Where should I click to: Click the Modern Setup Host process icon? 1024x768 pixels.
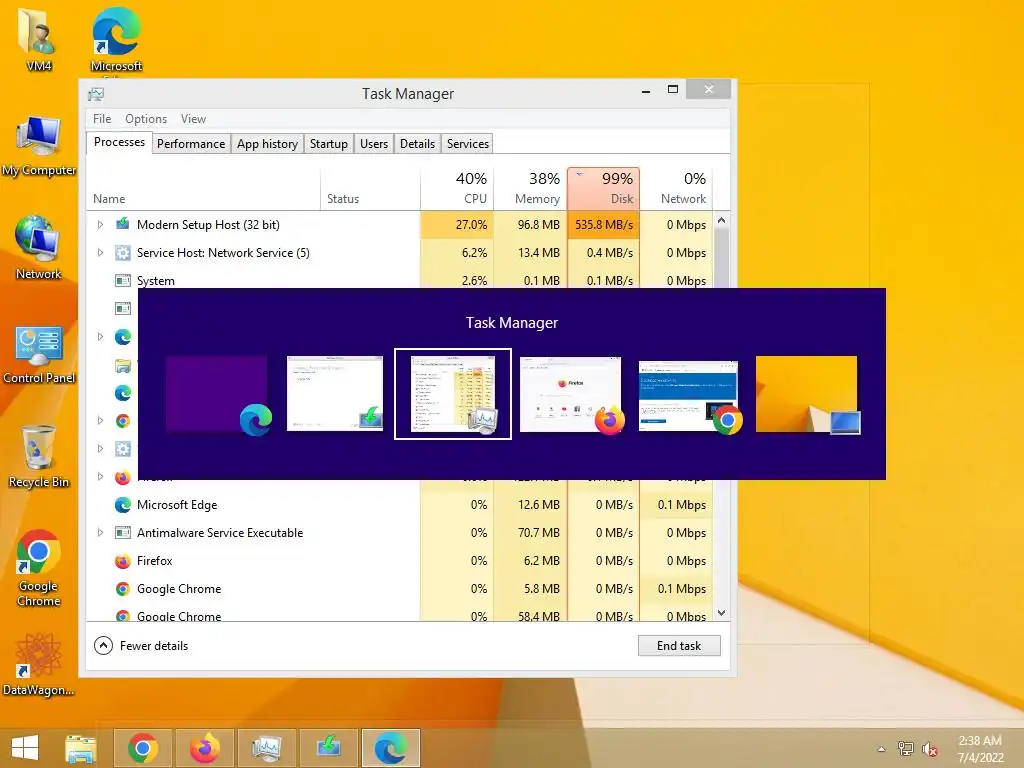tap(123, 224)
